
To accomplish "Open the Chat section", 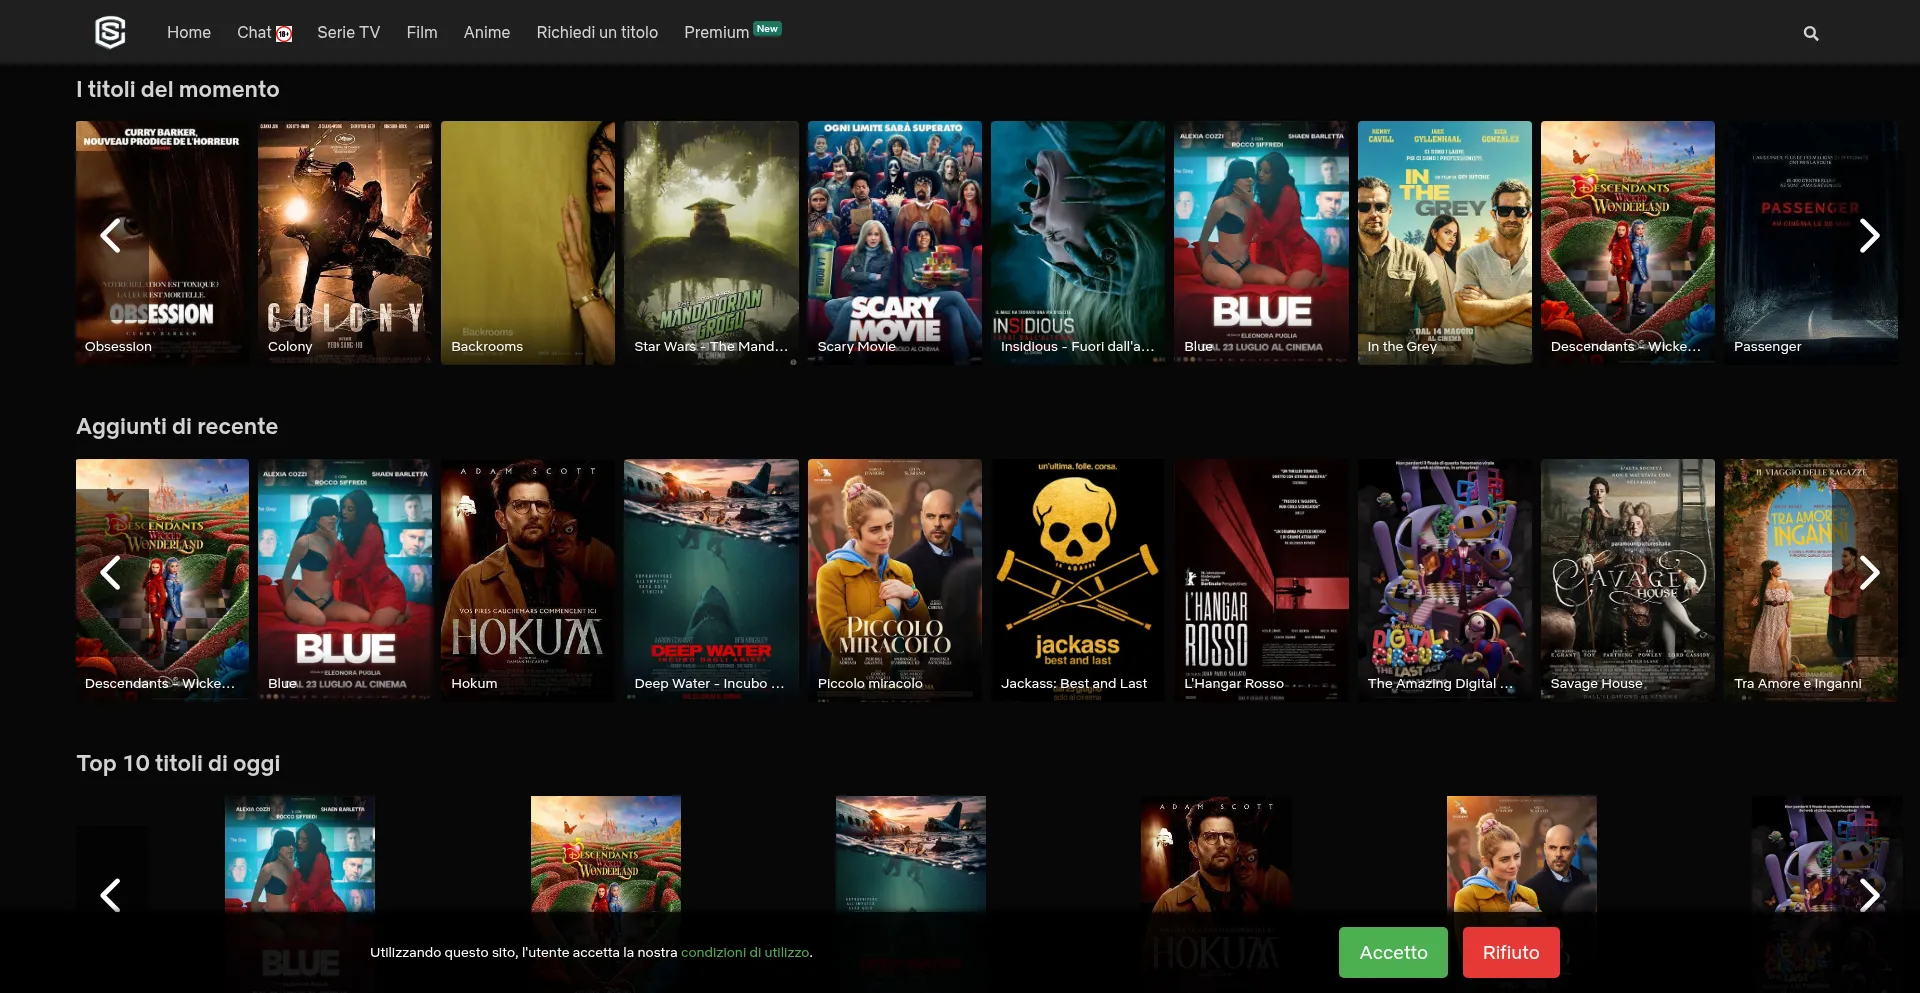I will 254,33.
